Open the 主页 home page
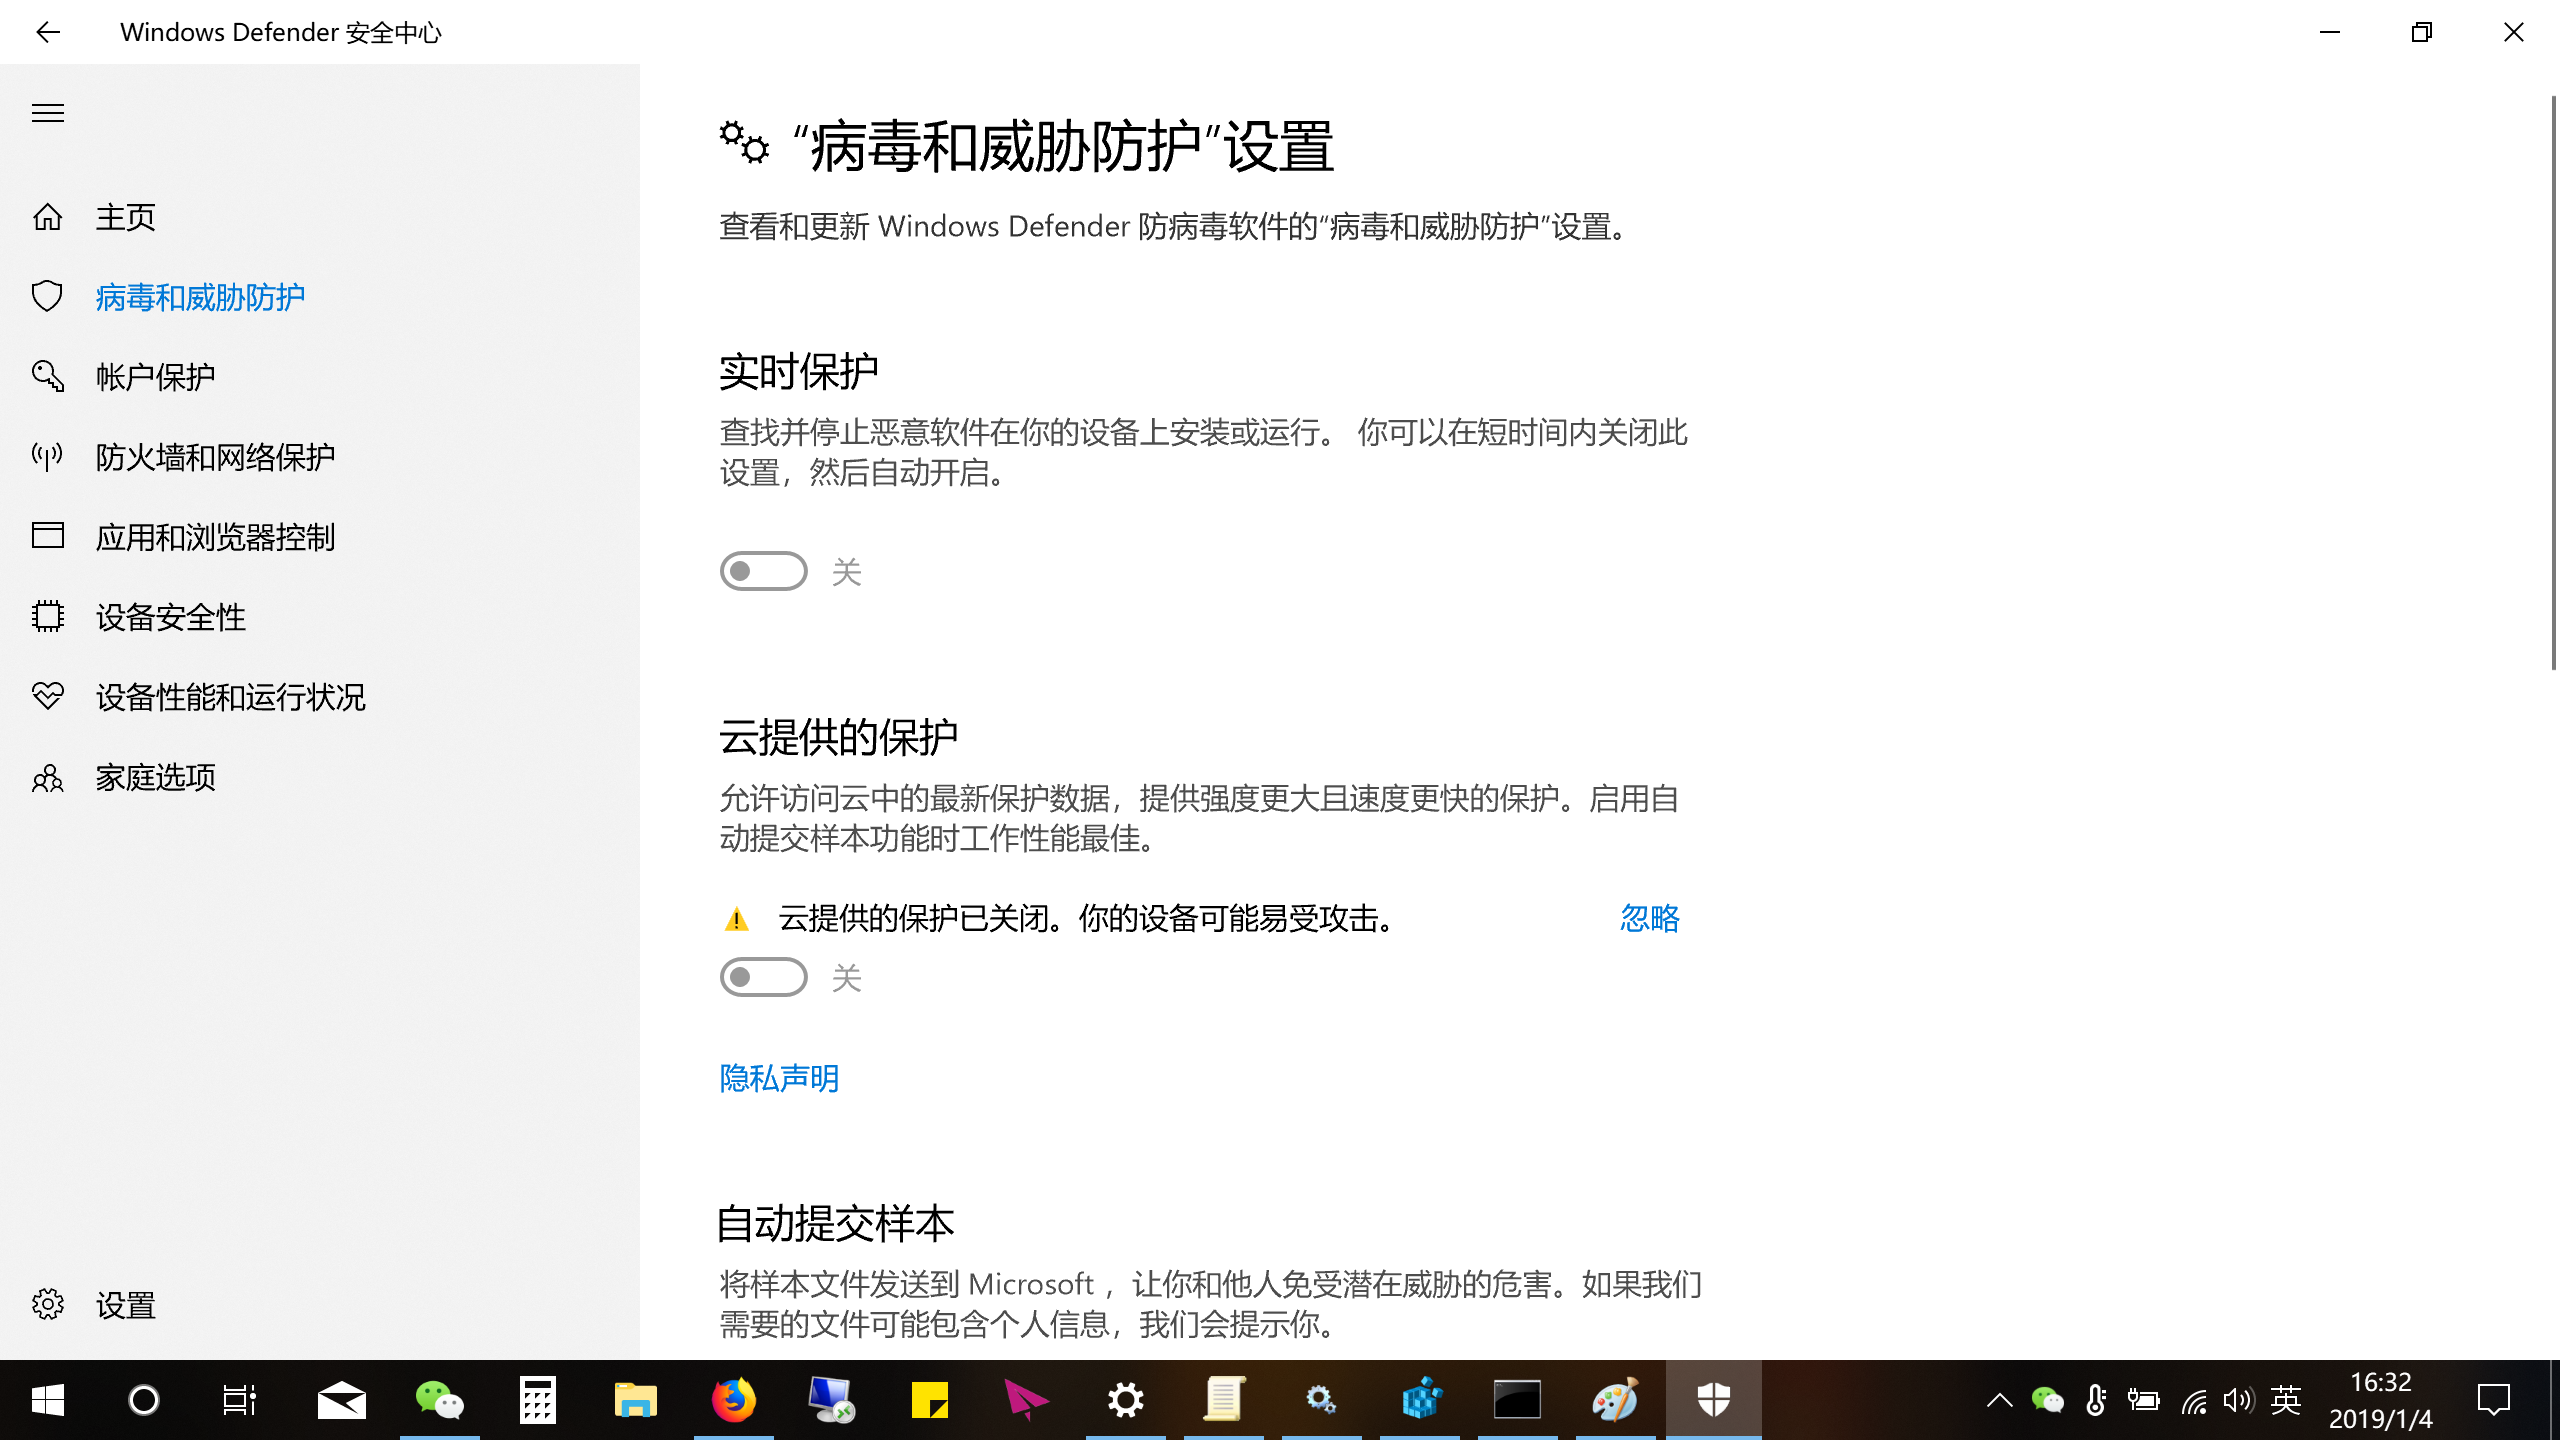This screenshot has width=2560, height=1440. coord(126,217)
